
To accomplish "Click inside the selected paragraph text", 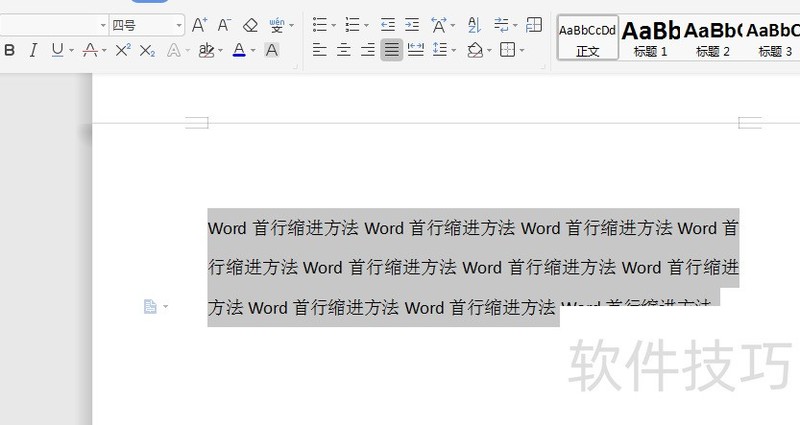I will (472, 267).
